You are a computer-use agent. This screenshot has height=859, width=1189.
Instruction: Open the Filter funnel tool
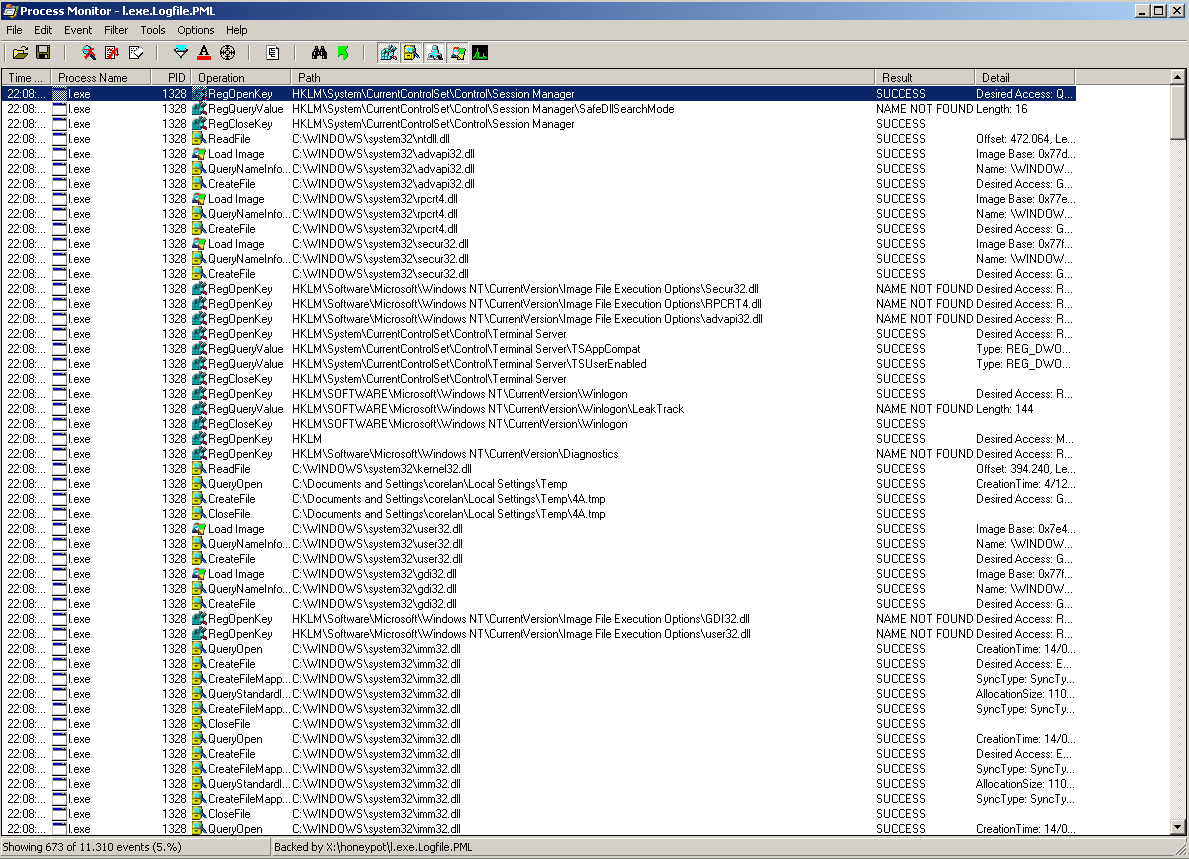click(181, 52)
